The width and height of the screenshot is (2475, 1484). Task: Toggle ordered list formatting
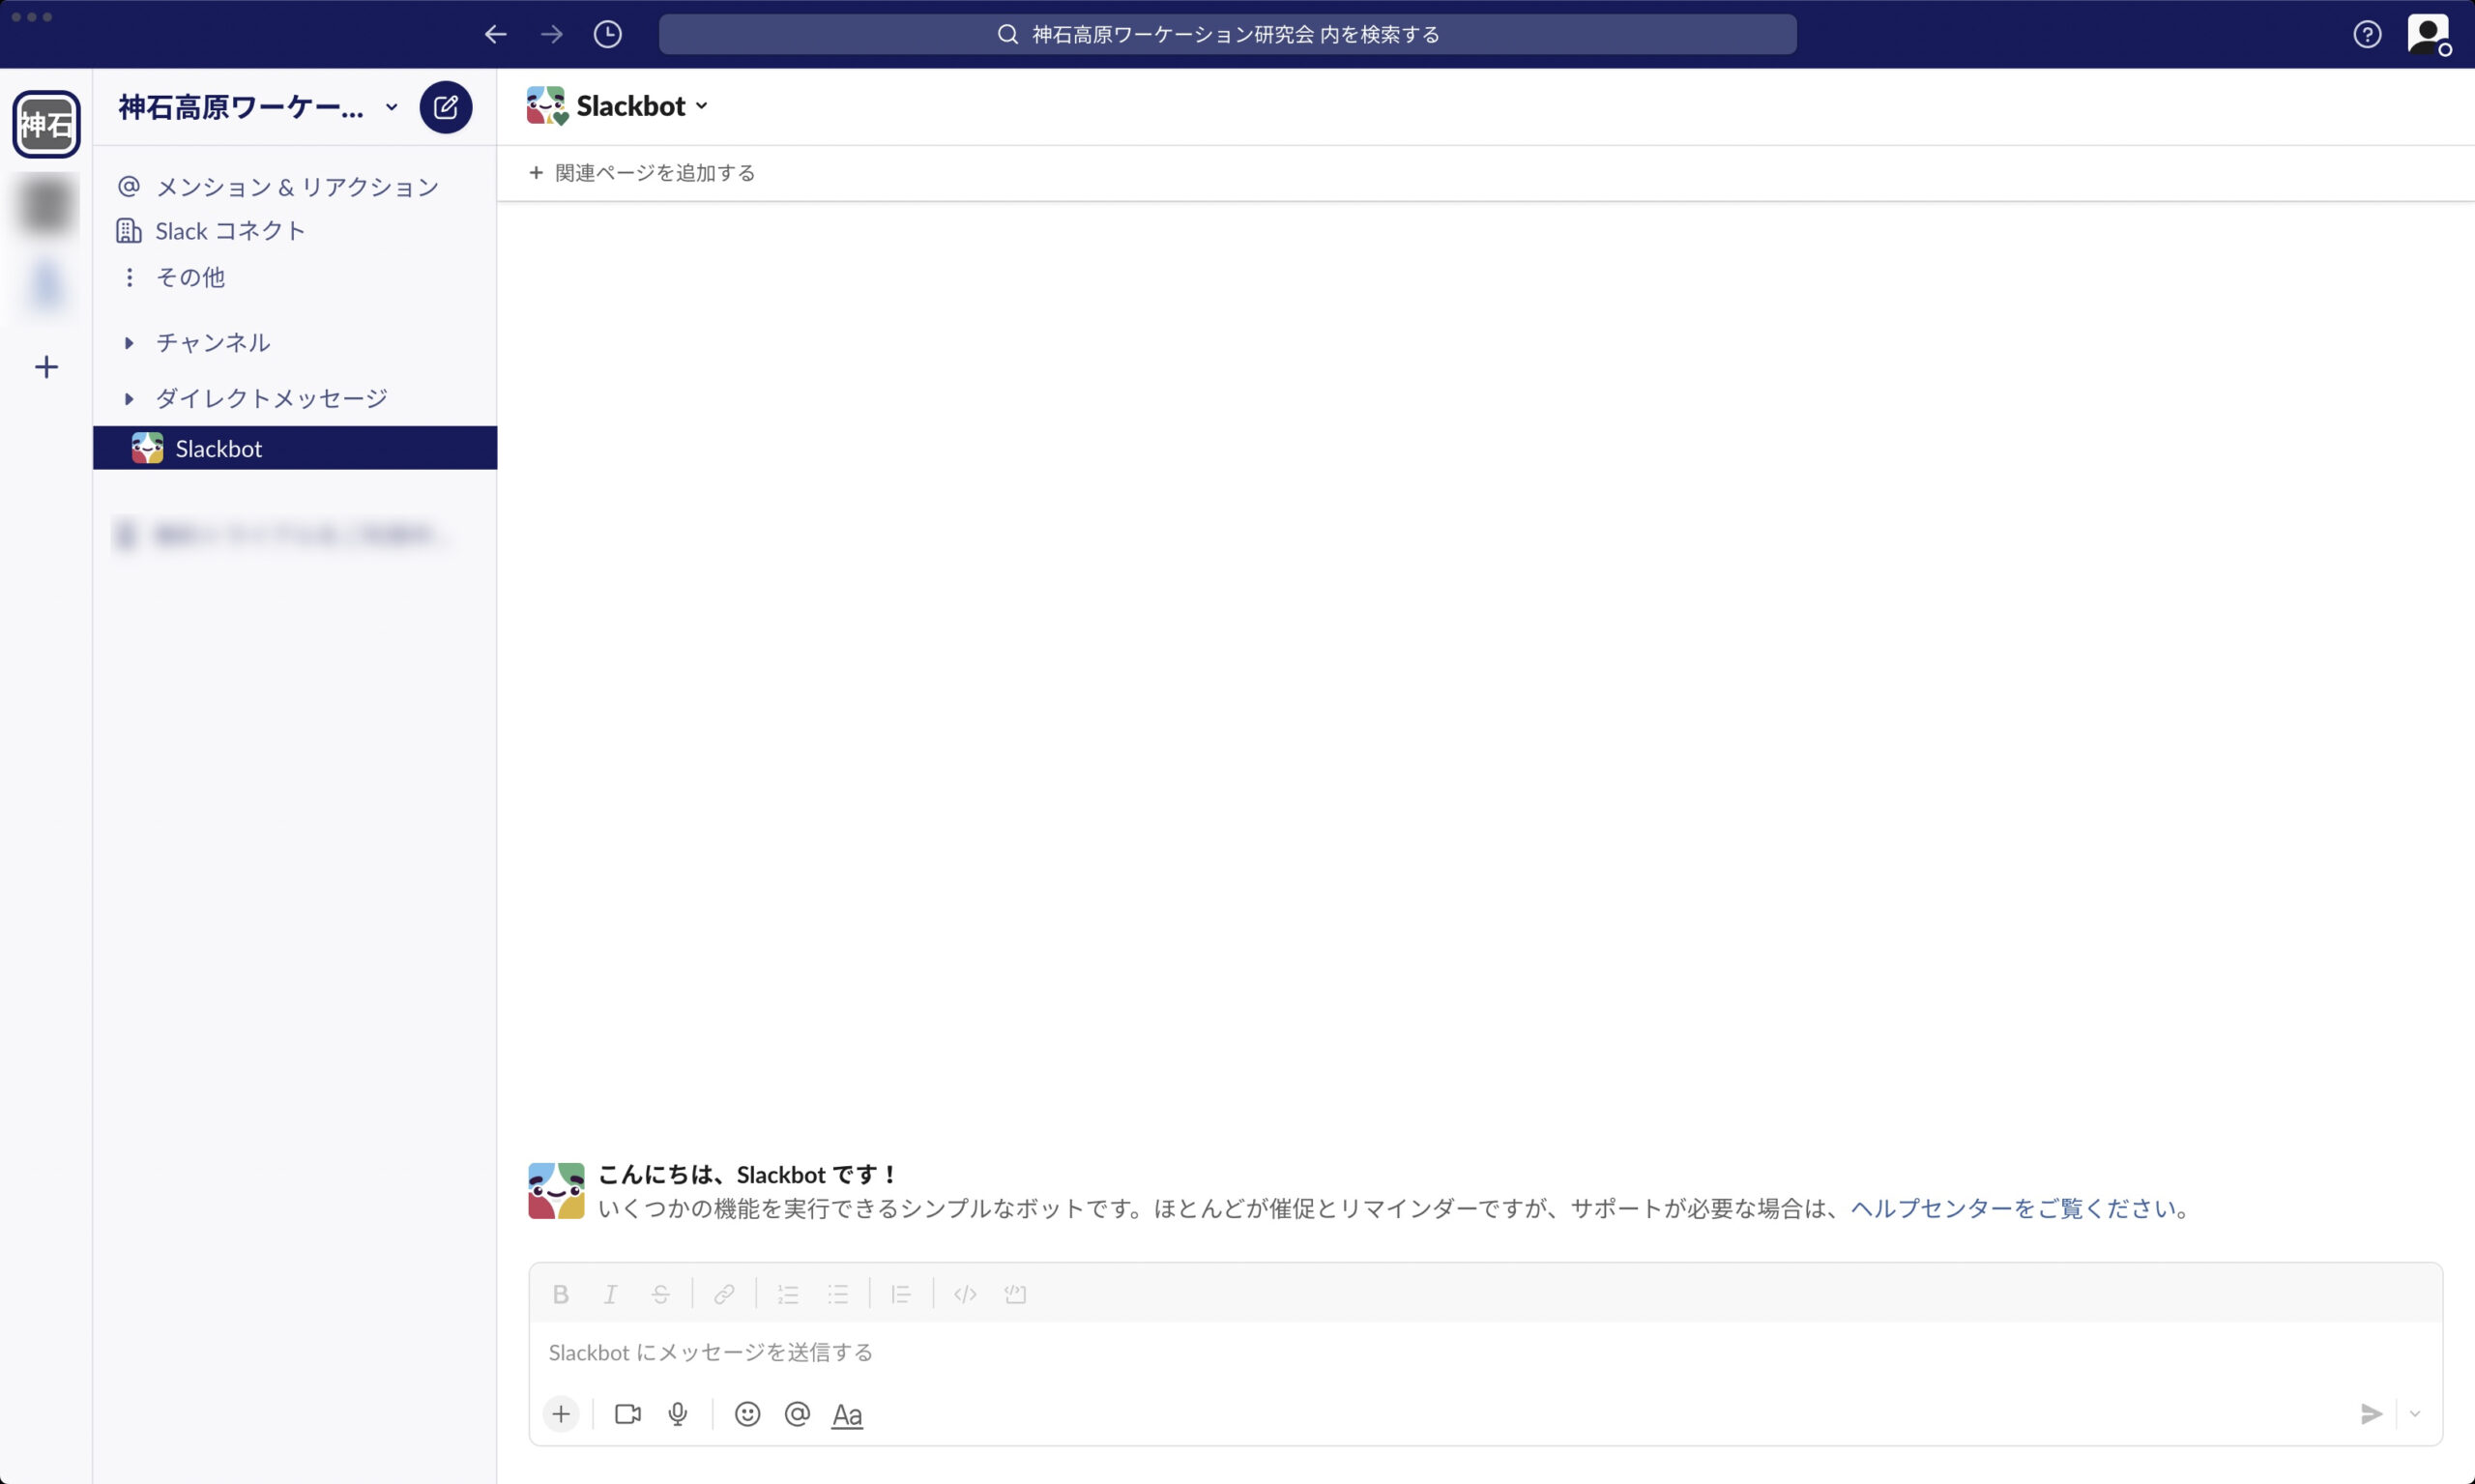pos(788,1294)
